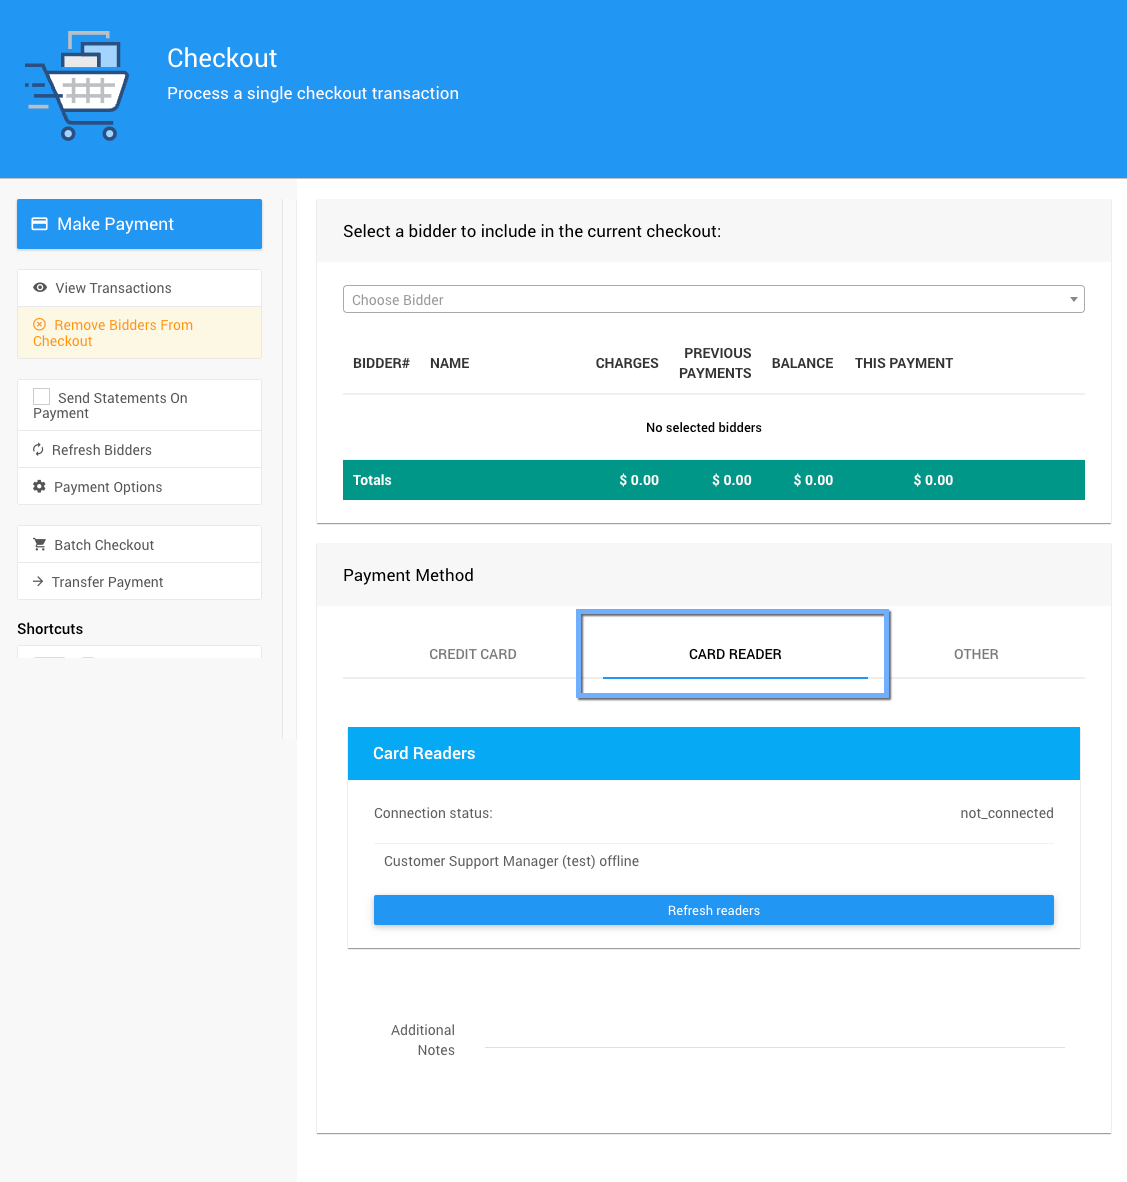The image size is (1127, 1182).
Task: Click the cart icon beside Batch Checkout
Action: pyautogui.click(x=40, y=545)
